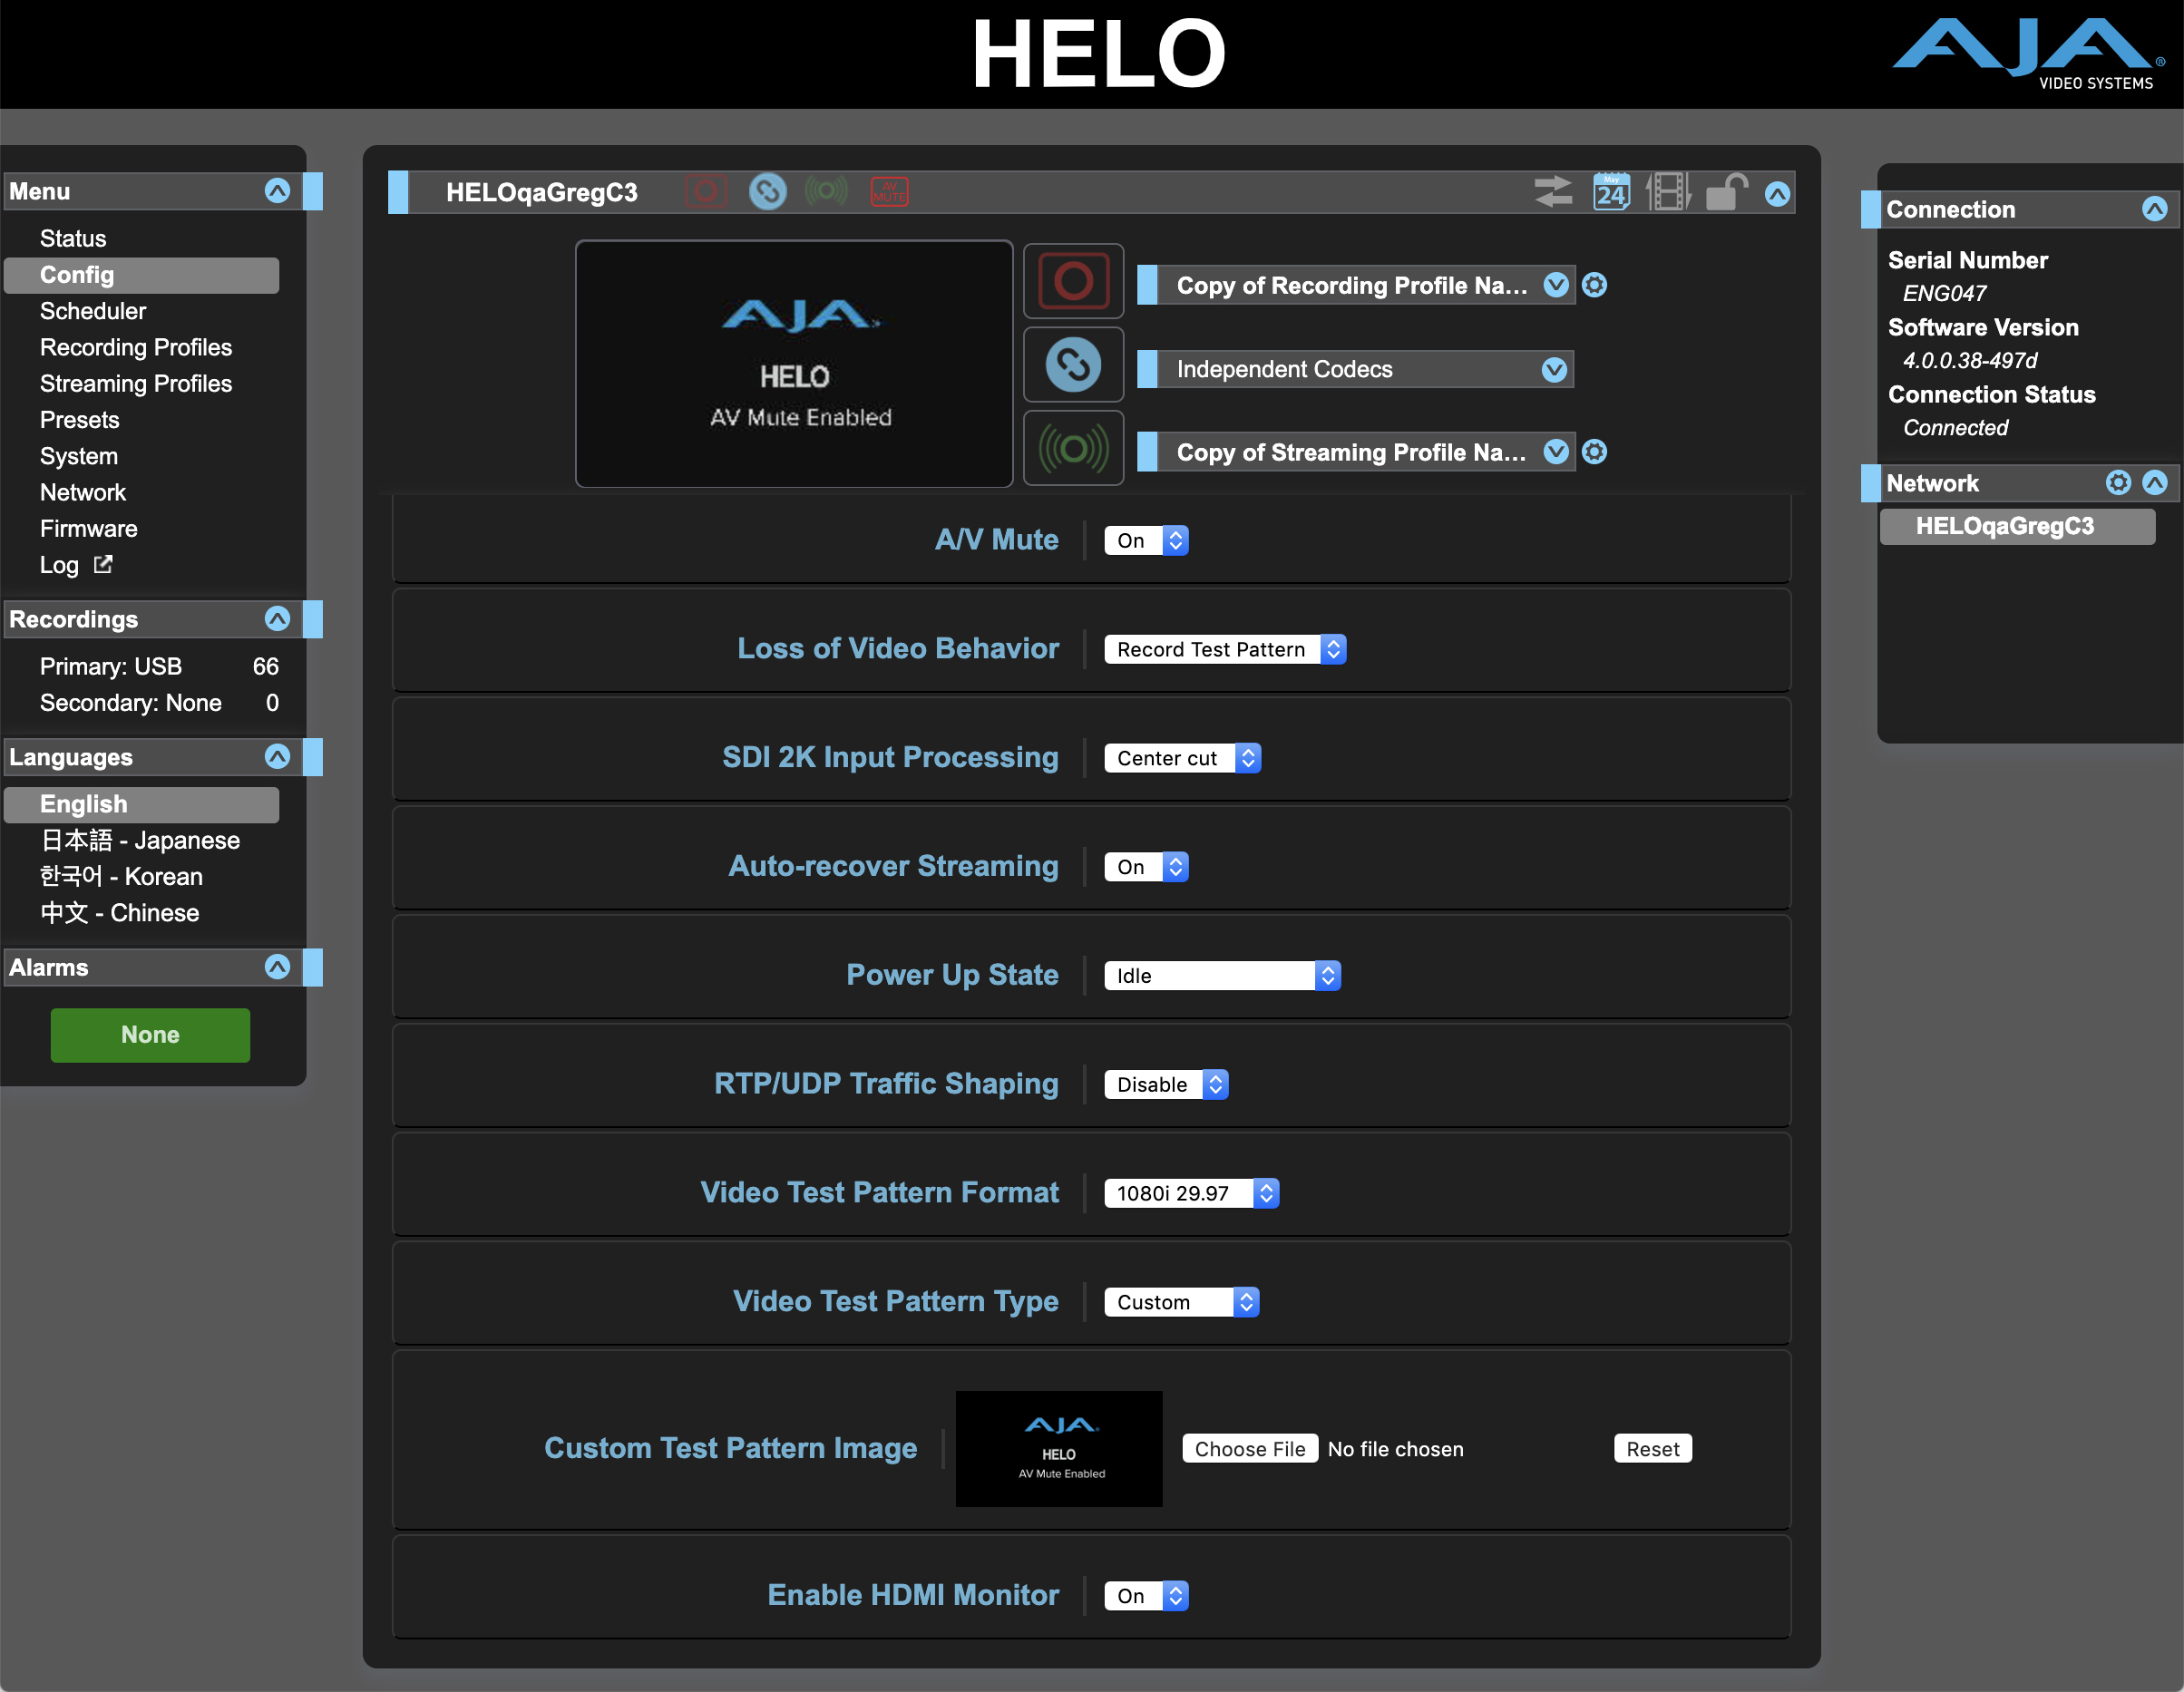Click Secondary: None recordings row
The height and width of the screenshot is (1692, 2184).
click(158, 702)
